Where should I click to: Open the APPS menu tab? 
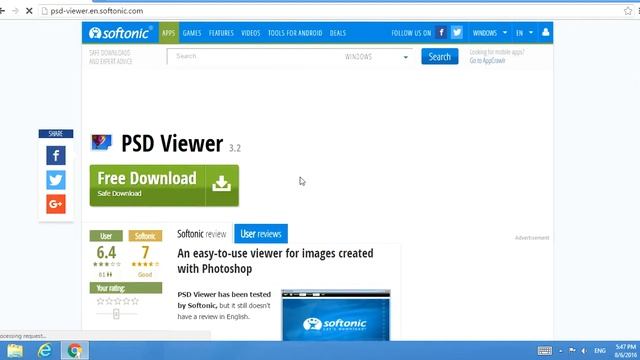click(x=169, y=33)
